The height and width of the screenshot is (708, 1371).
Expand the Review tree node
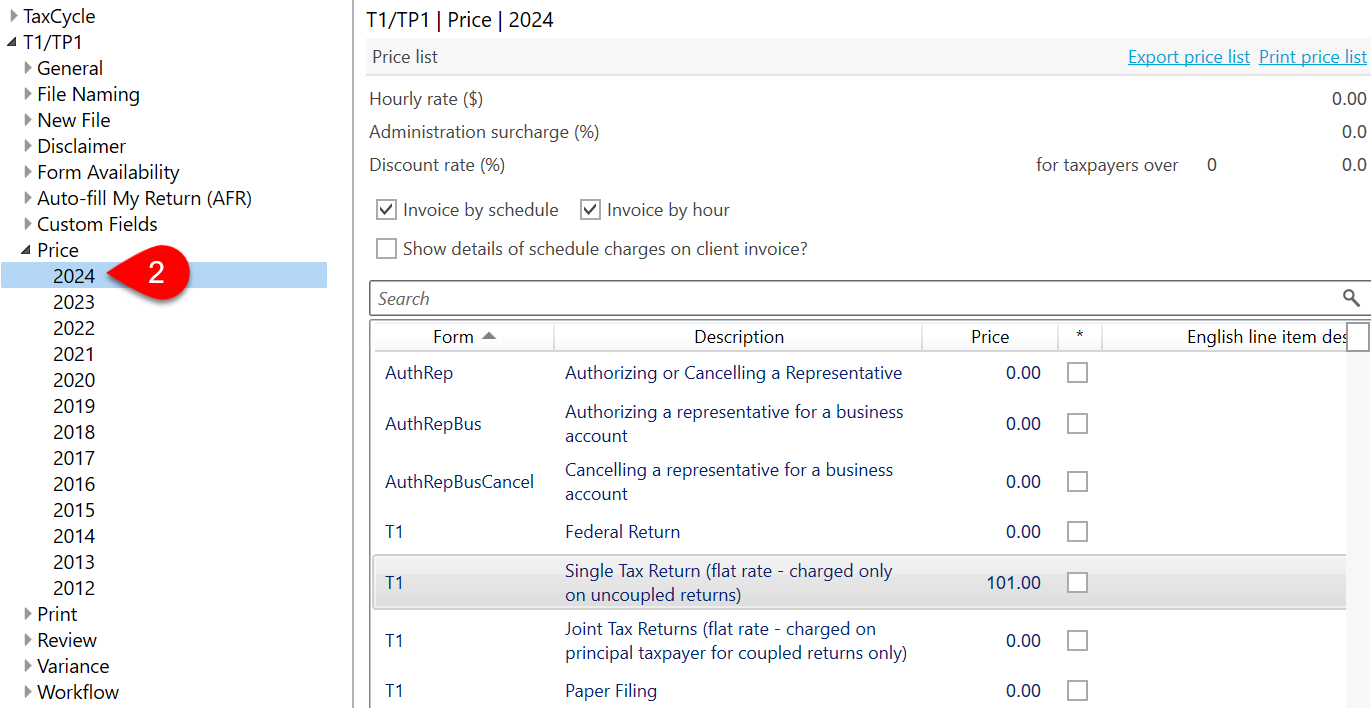click(x=28, y=640)
